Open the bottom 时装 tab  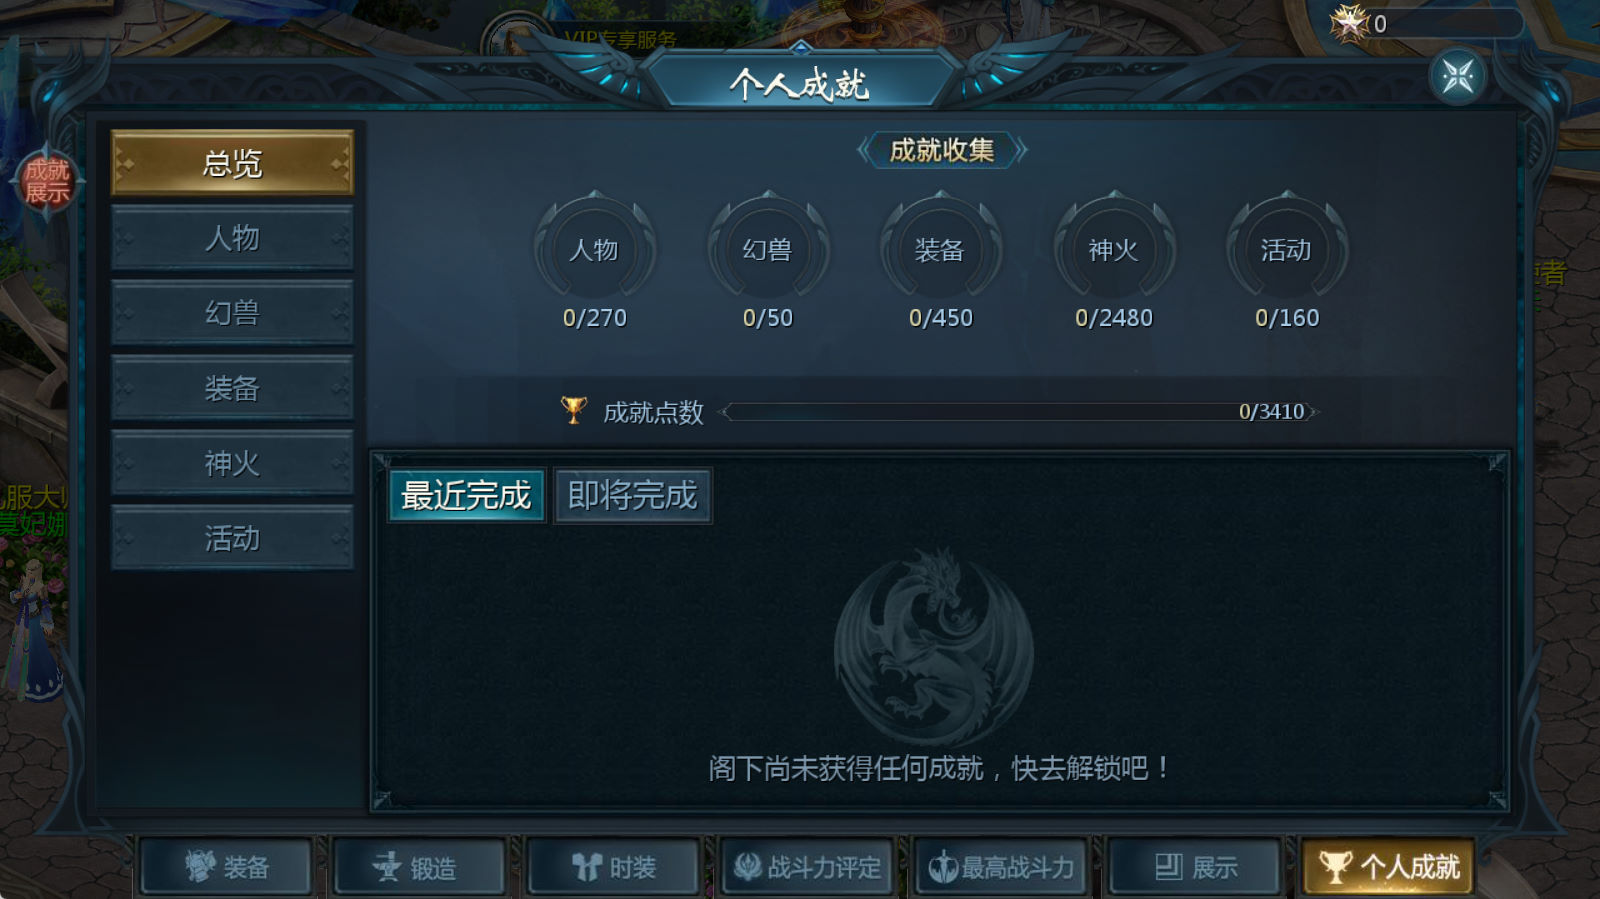[613, 867]
